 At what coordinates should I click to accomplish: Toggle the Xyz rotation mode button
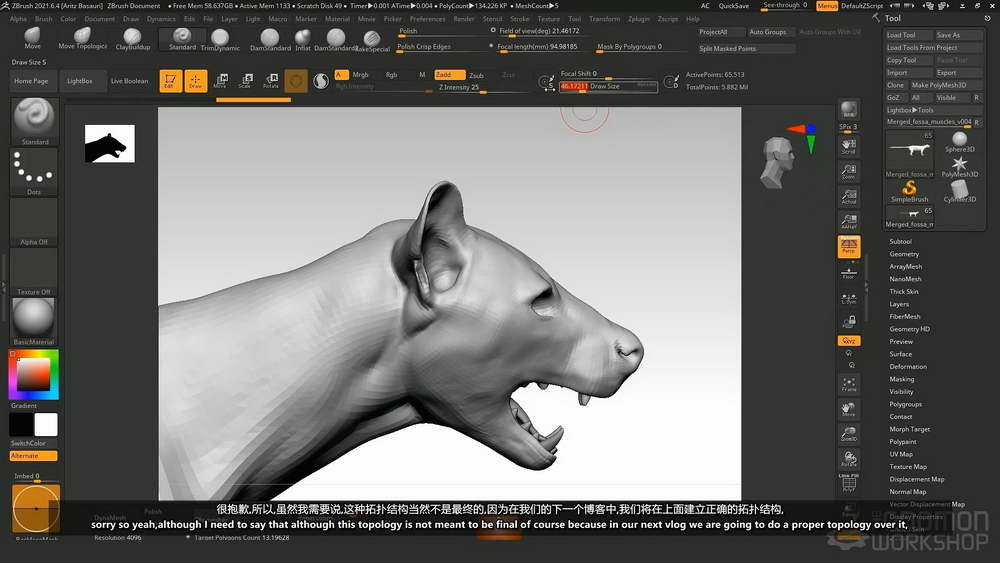click(x=848, y=340)
